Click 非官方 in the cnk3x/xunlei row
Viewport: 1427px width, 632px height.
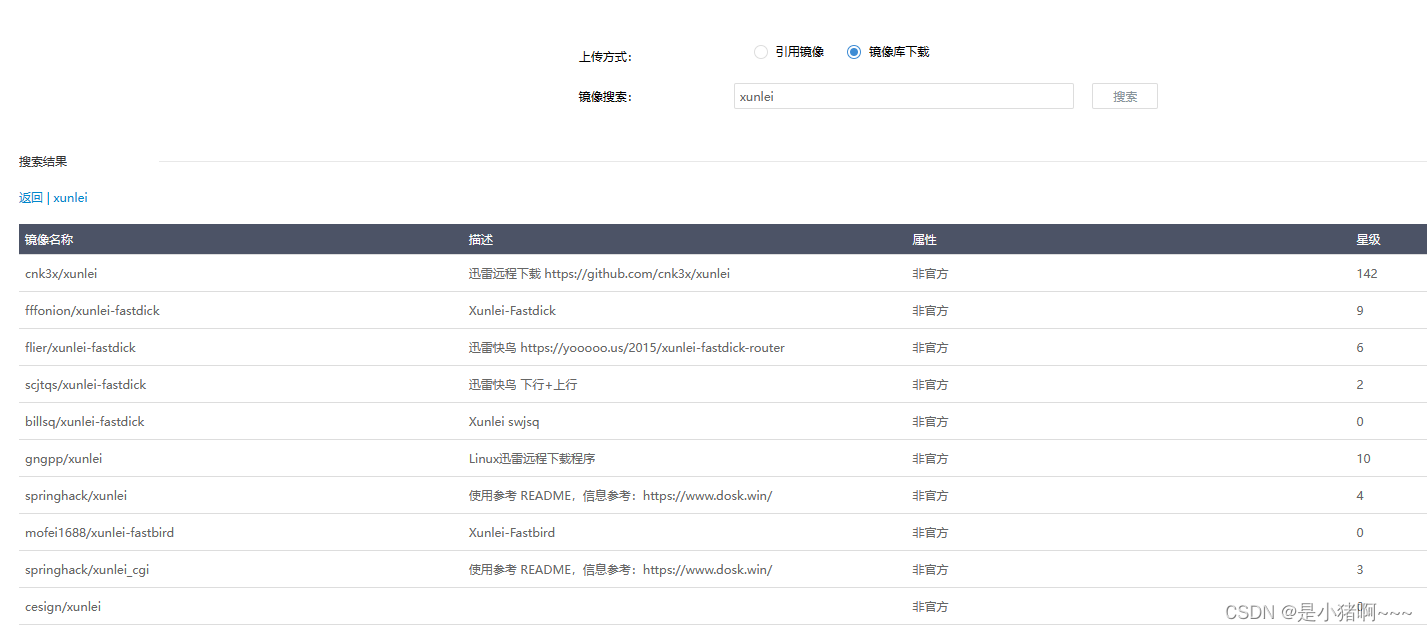930,274
